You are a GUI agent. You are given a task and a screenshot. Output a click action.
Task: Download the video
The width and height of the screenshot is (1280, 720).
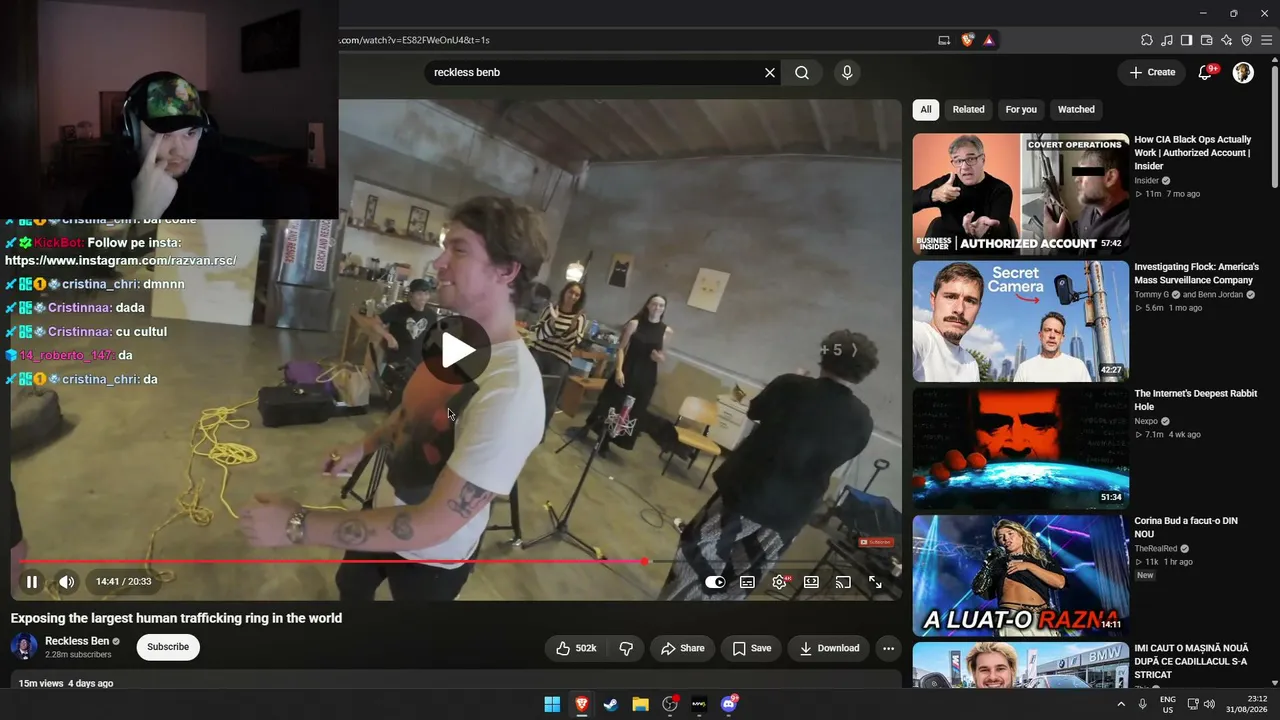tap(829, 648)
